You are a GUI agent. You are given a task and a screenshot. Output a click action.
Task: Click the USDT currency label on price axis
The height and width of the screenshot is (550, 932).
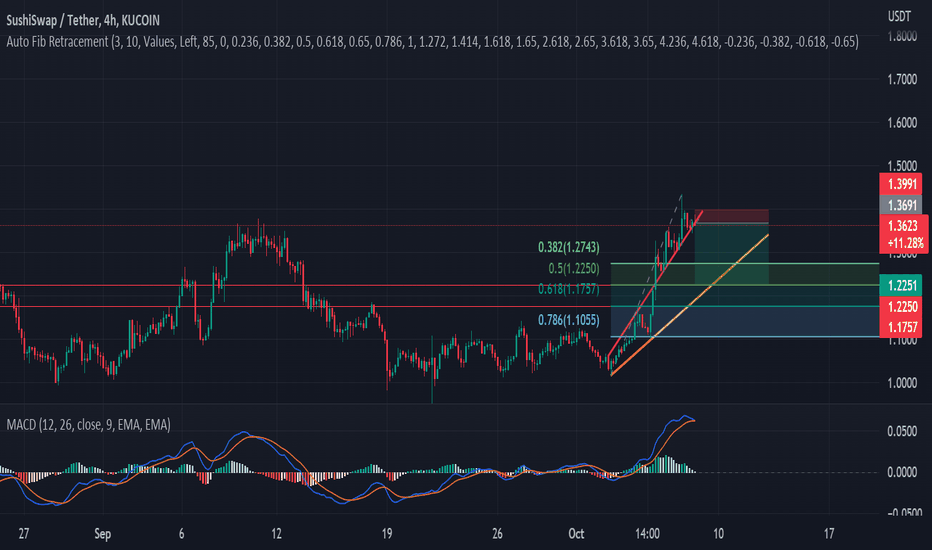pyautogui.click(x=899, y=16)
